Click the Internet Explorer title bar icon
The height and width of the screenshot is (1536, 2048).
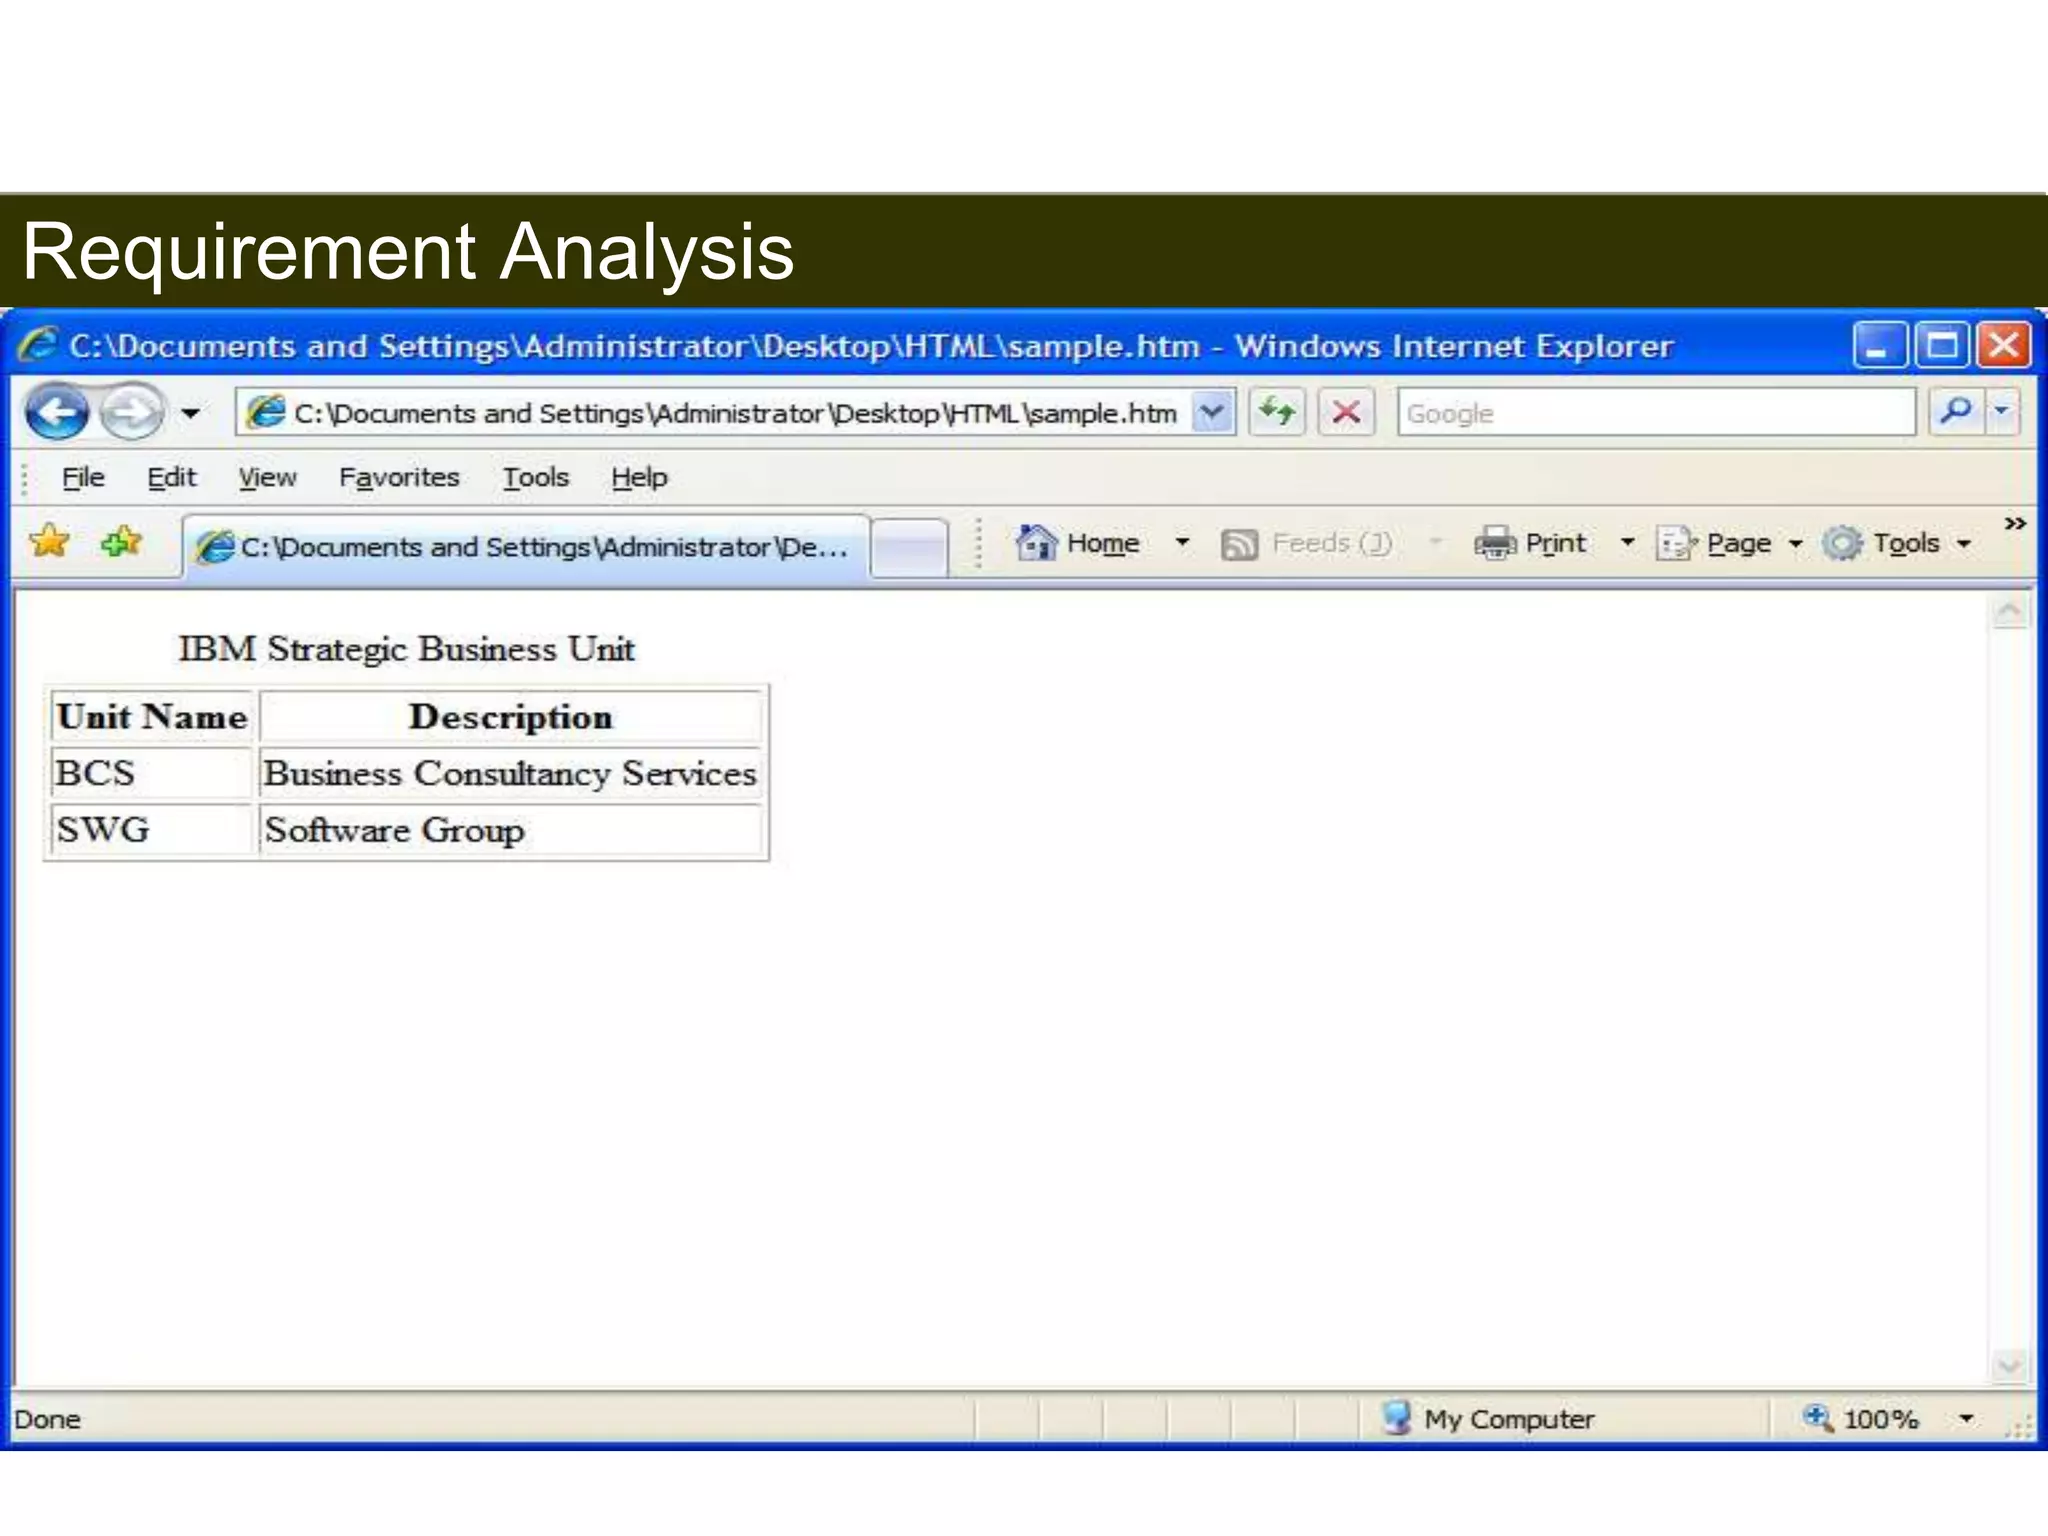pyautogui.click(x=38, y=345)
